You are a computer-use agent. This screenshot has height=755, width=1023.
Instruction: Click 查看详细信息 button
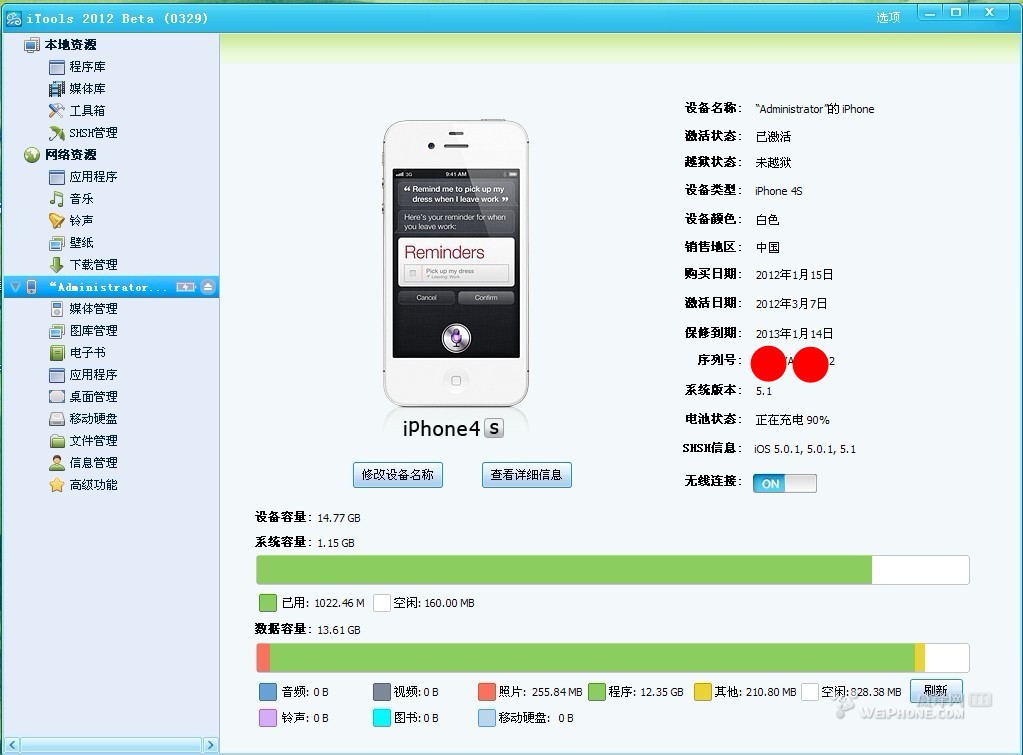(x=527, y=475)
